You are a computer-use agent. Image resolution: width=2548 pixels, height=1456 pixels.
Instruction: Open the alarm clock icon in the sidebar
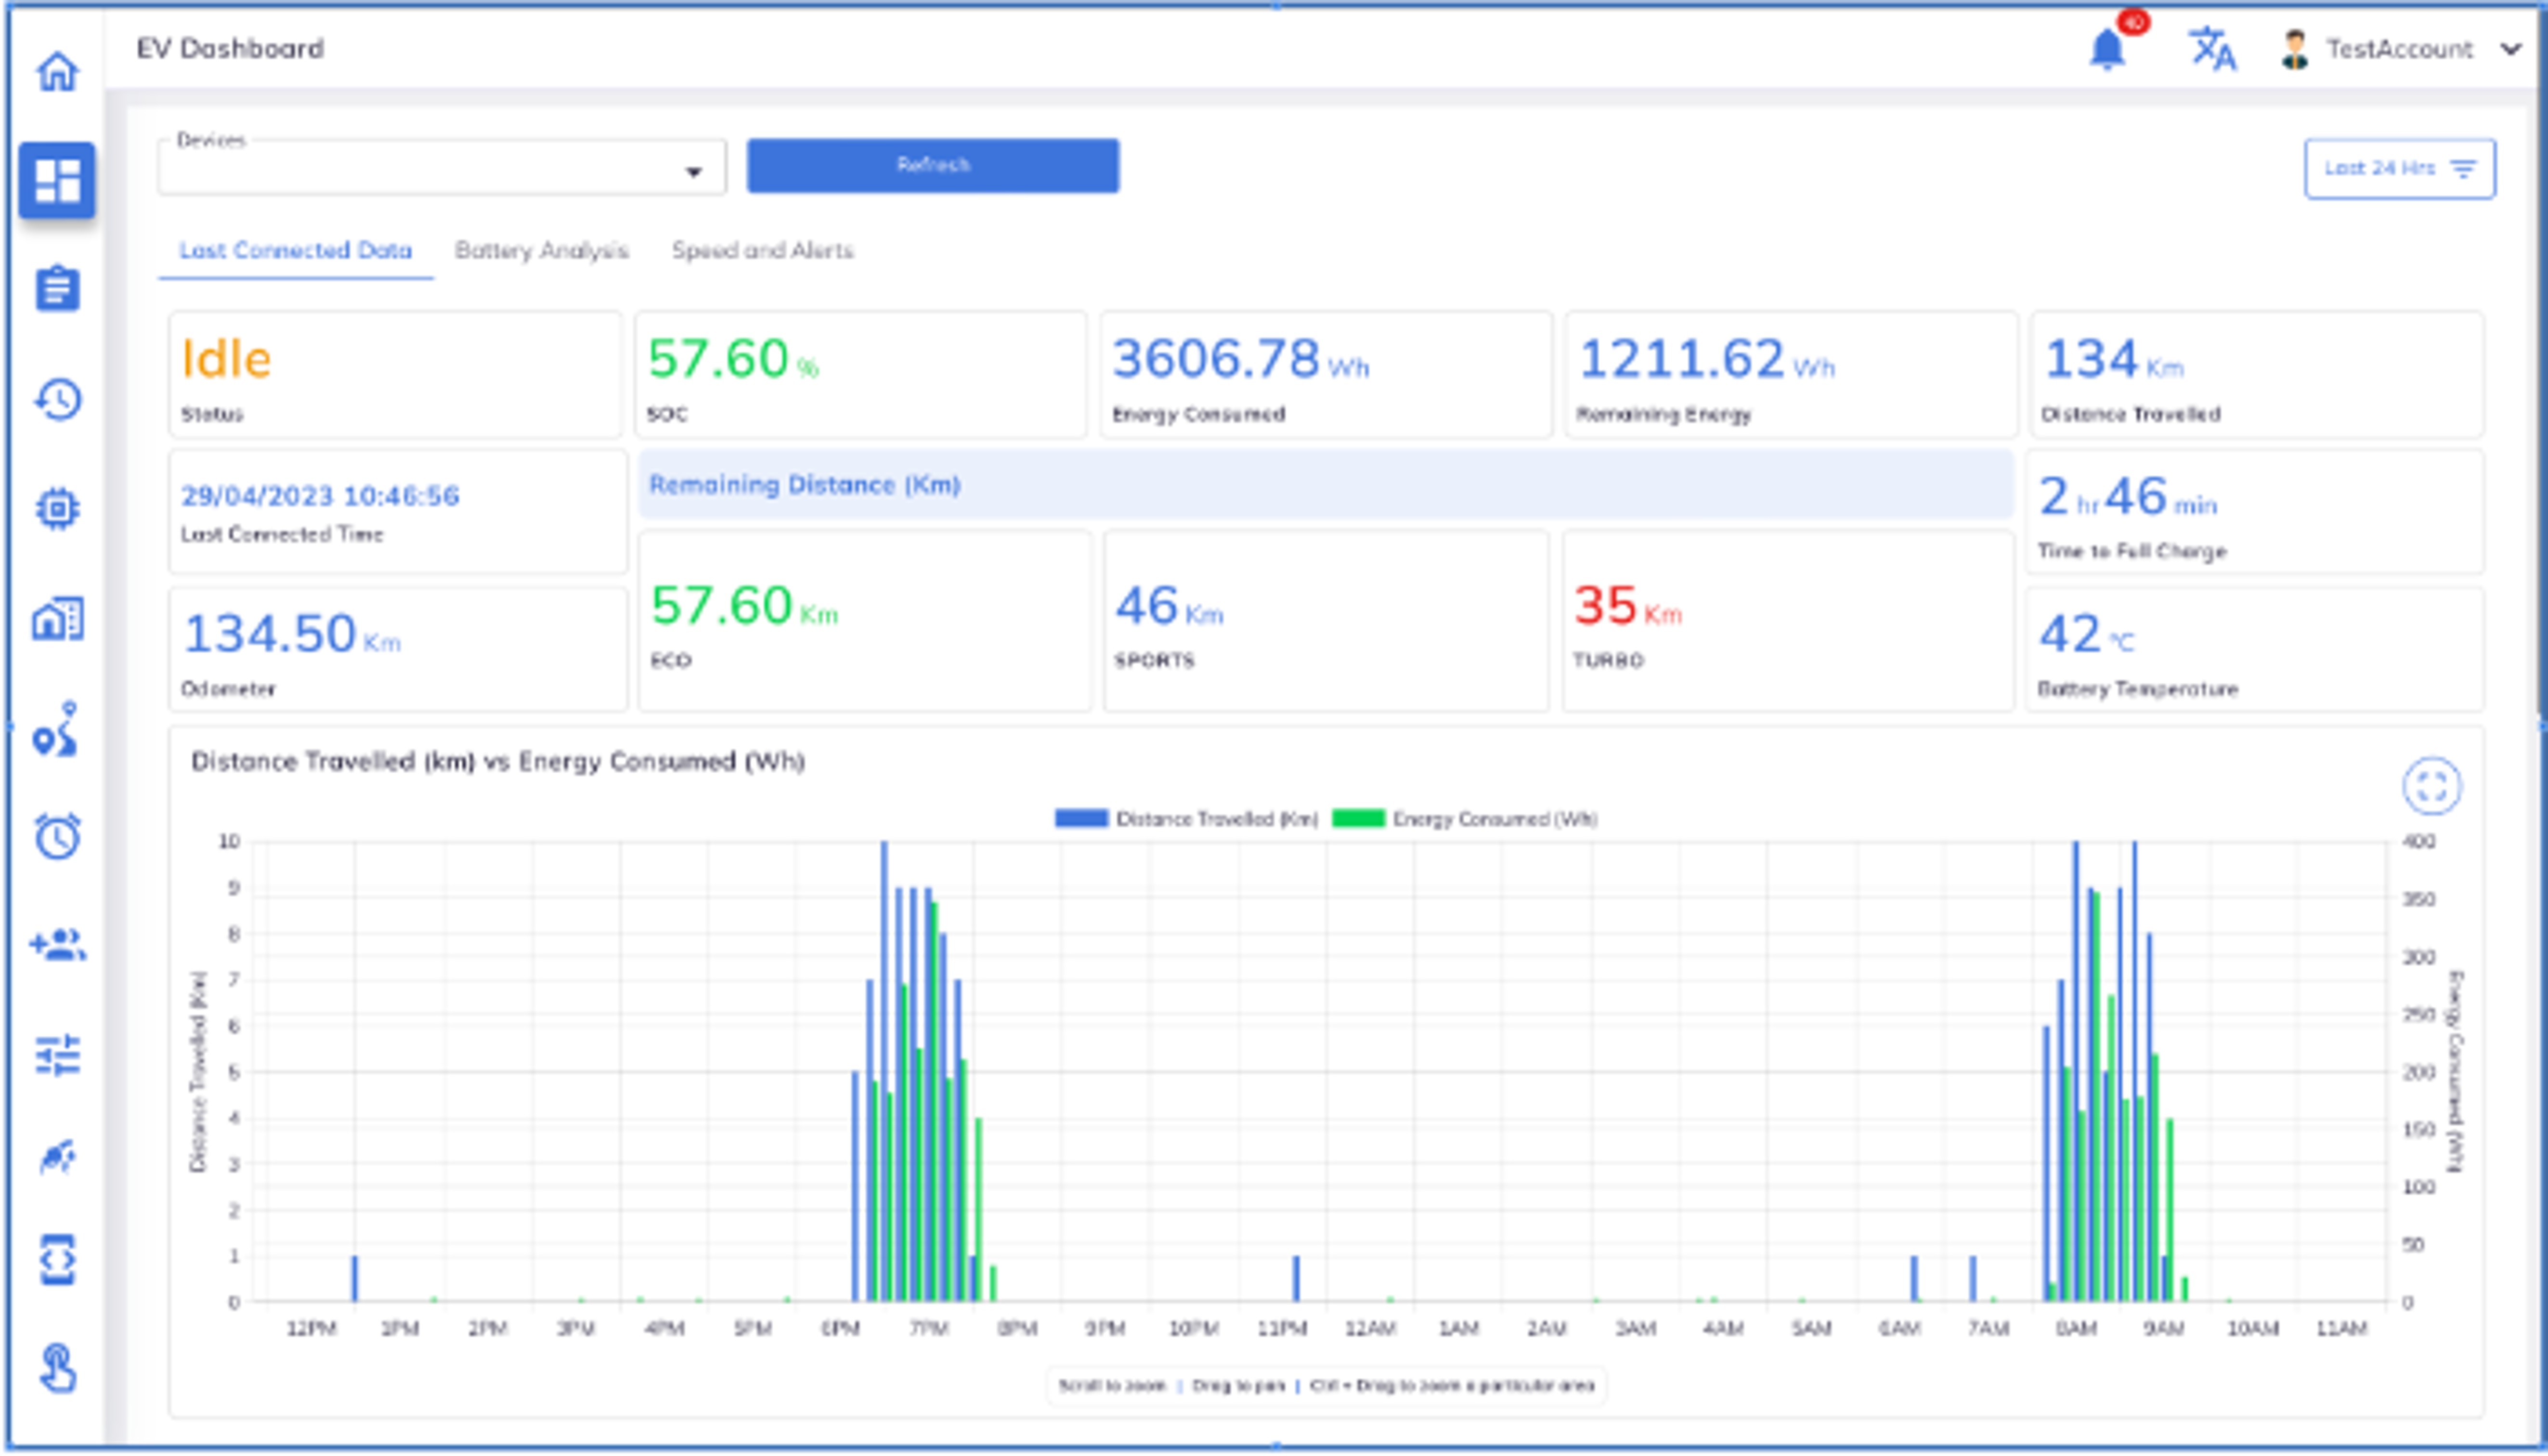pos(57,837)
